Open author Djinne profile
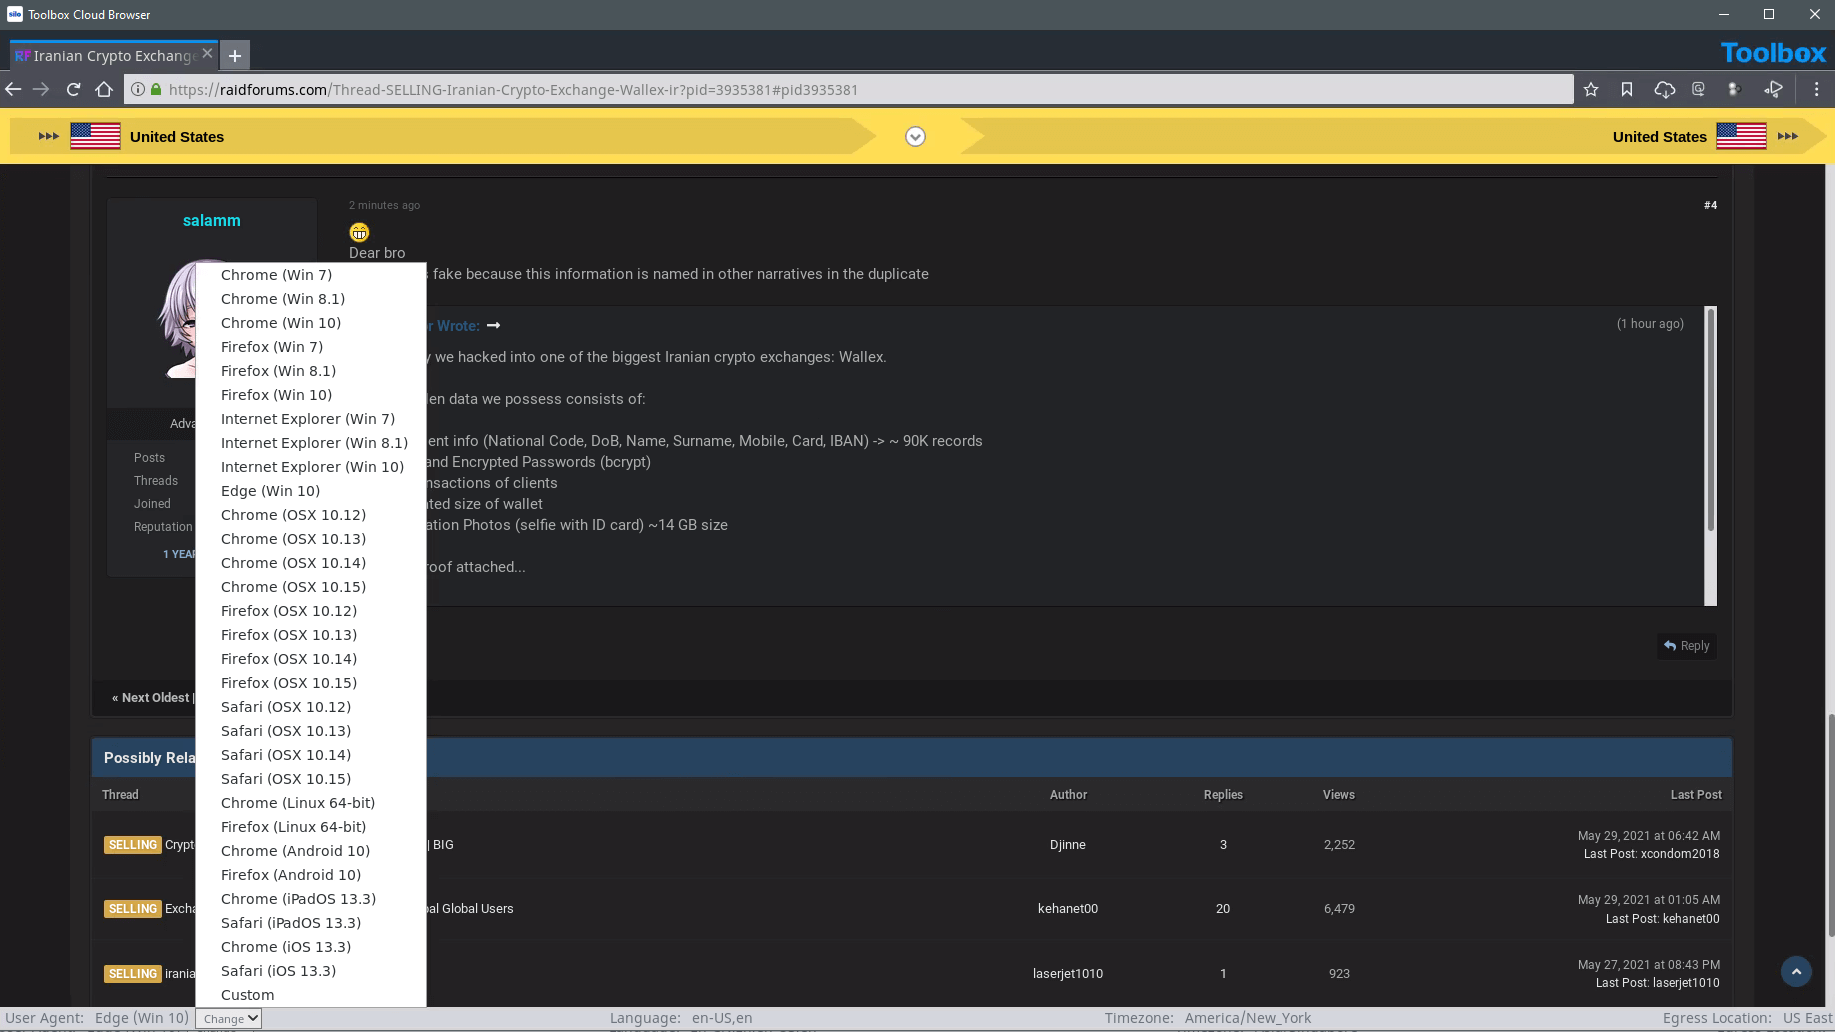The width and height of the screenshot is (1835, 1032). [1067, 845]
